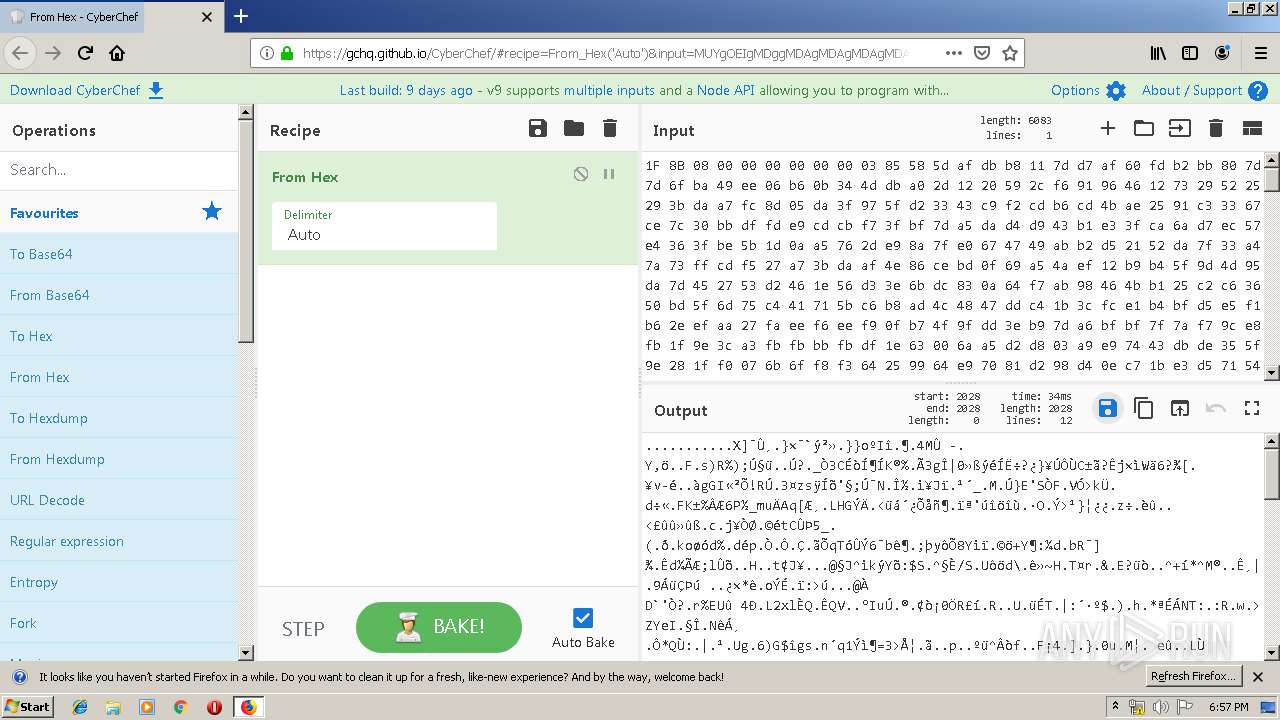Screen dimensions: 1280x720
Task: Reset the pane layout
Action: [x=1252, y=128]
